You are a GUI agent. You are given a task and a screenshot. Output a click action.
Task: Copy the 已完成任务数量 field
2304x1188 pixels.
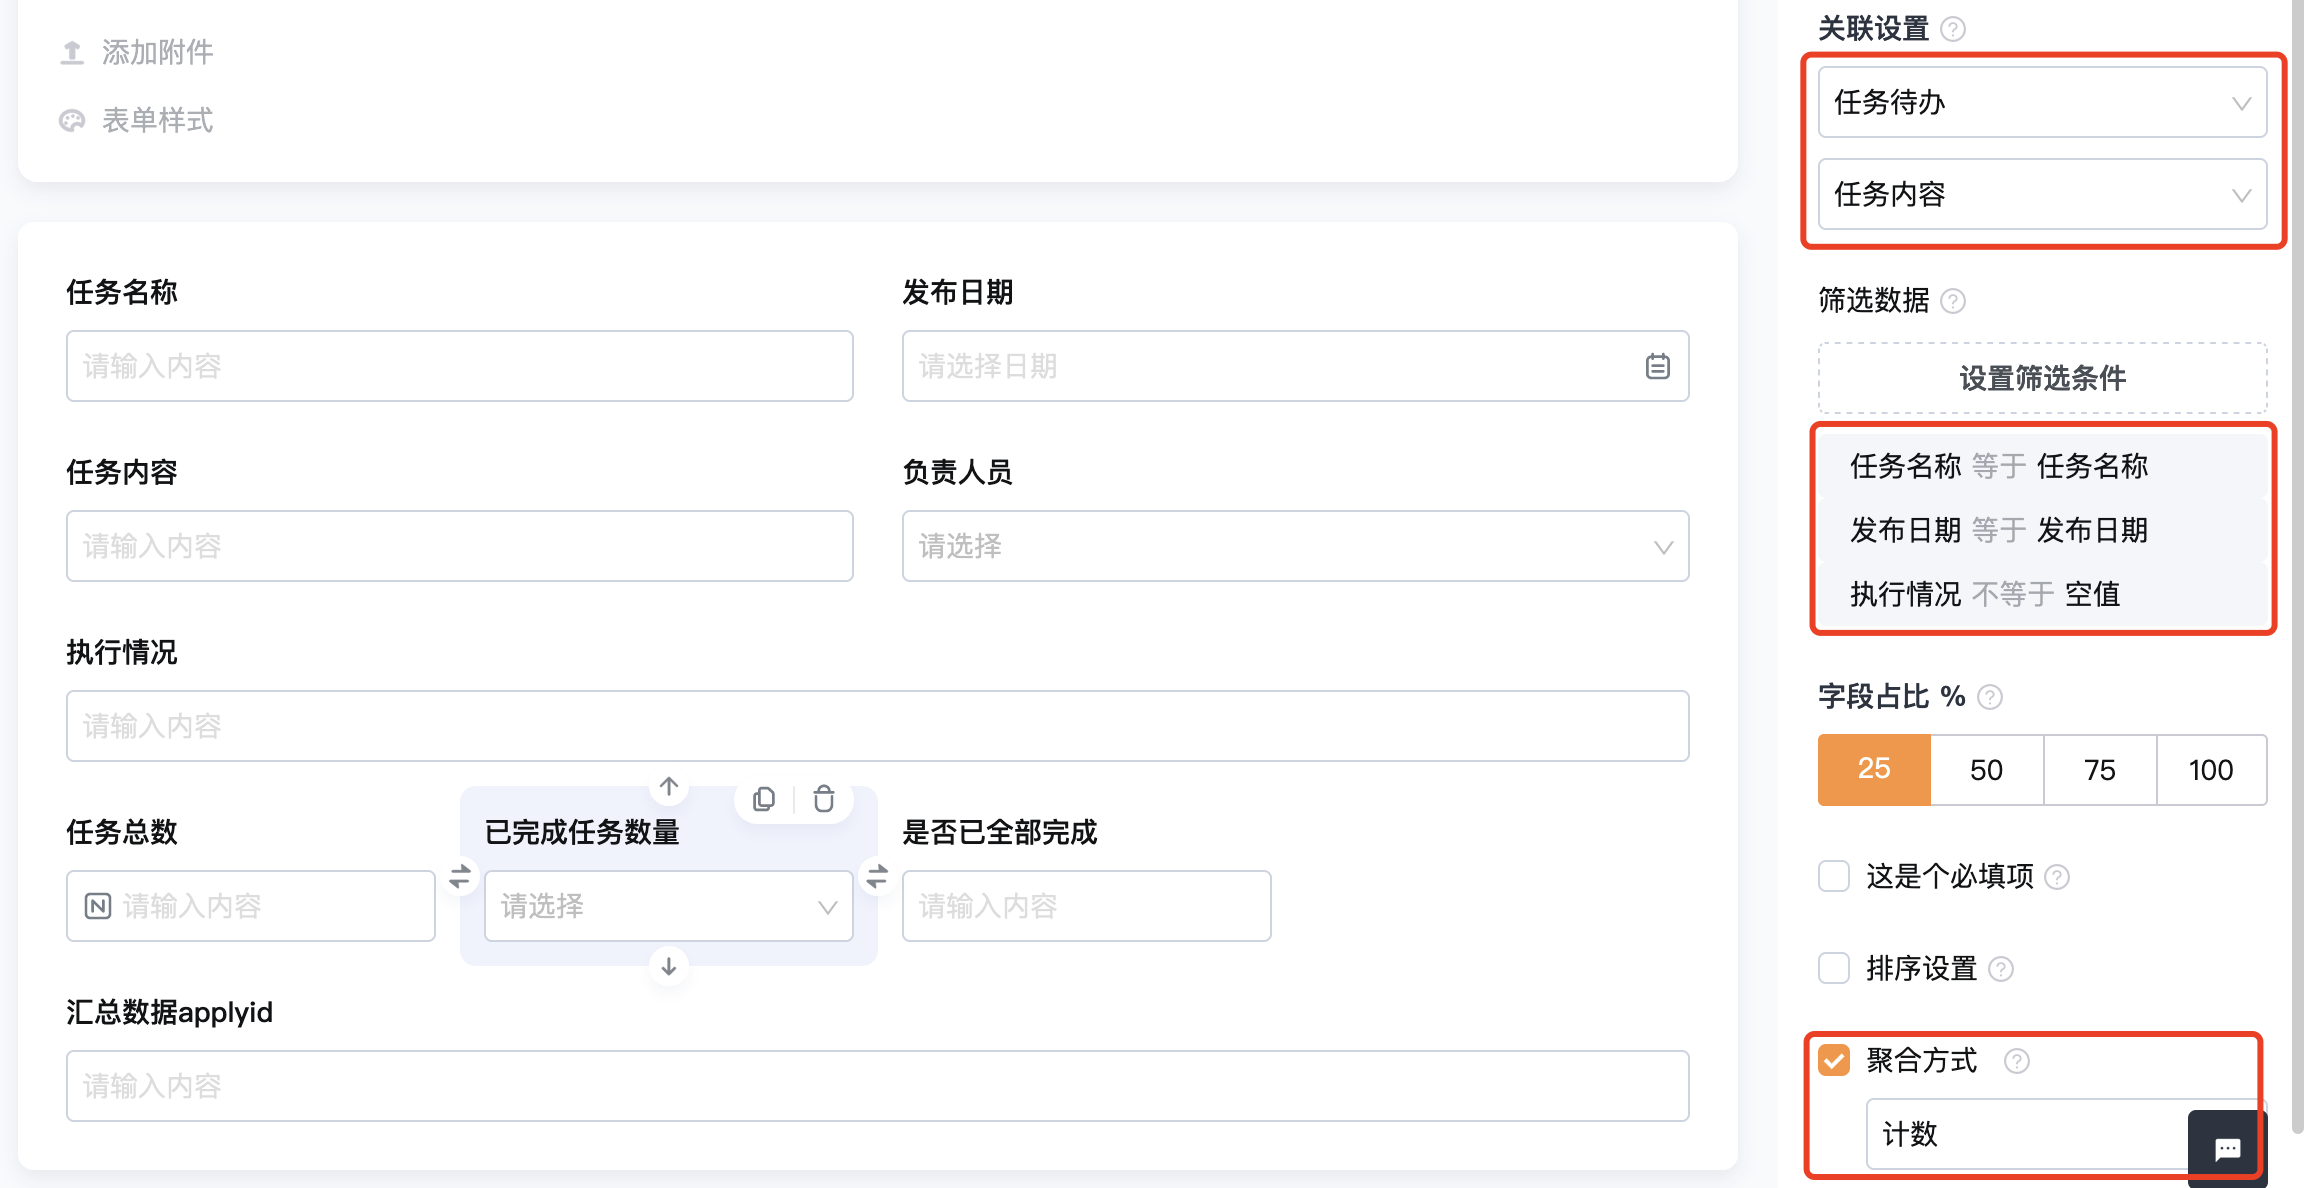(x=764, y=799)
